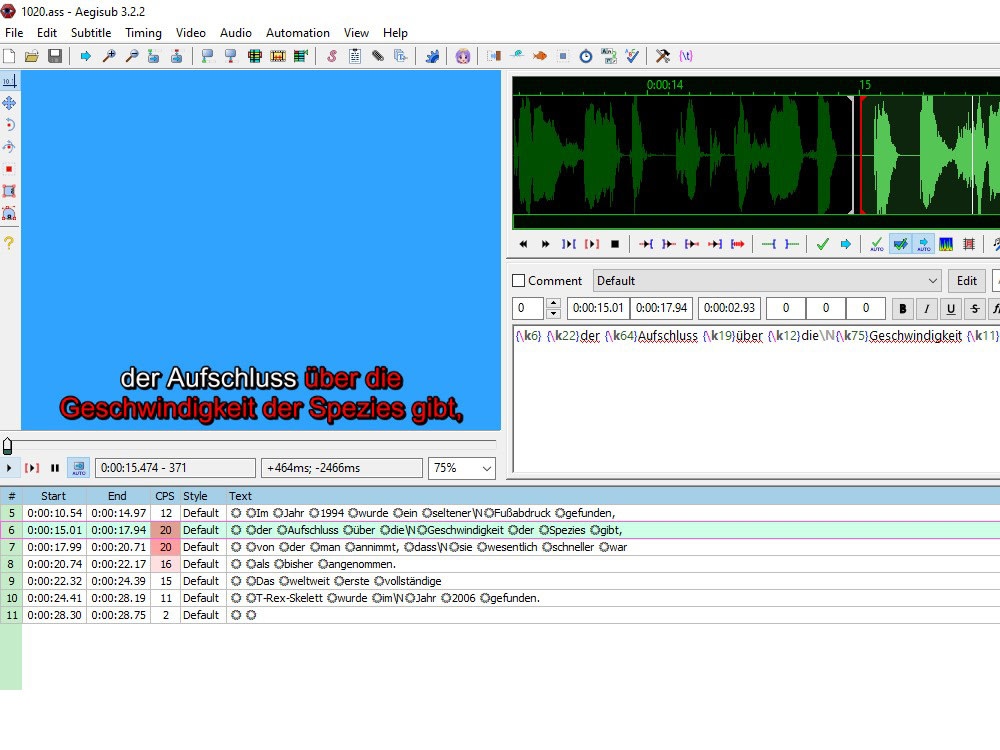Create a new subtitles file
The width and height of the screenshot is (1000, 750).
[9, 56]
